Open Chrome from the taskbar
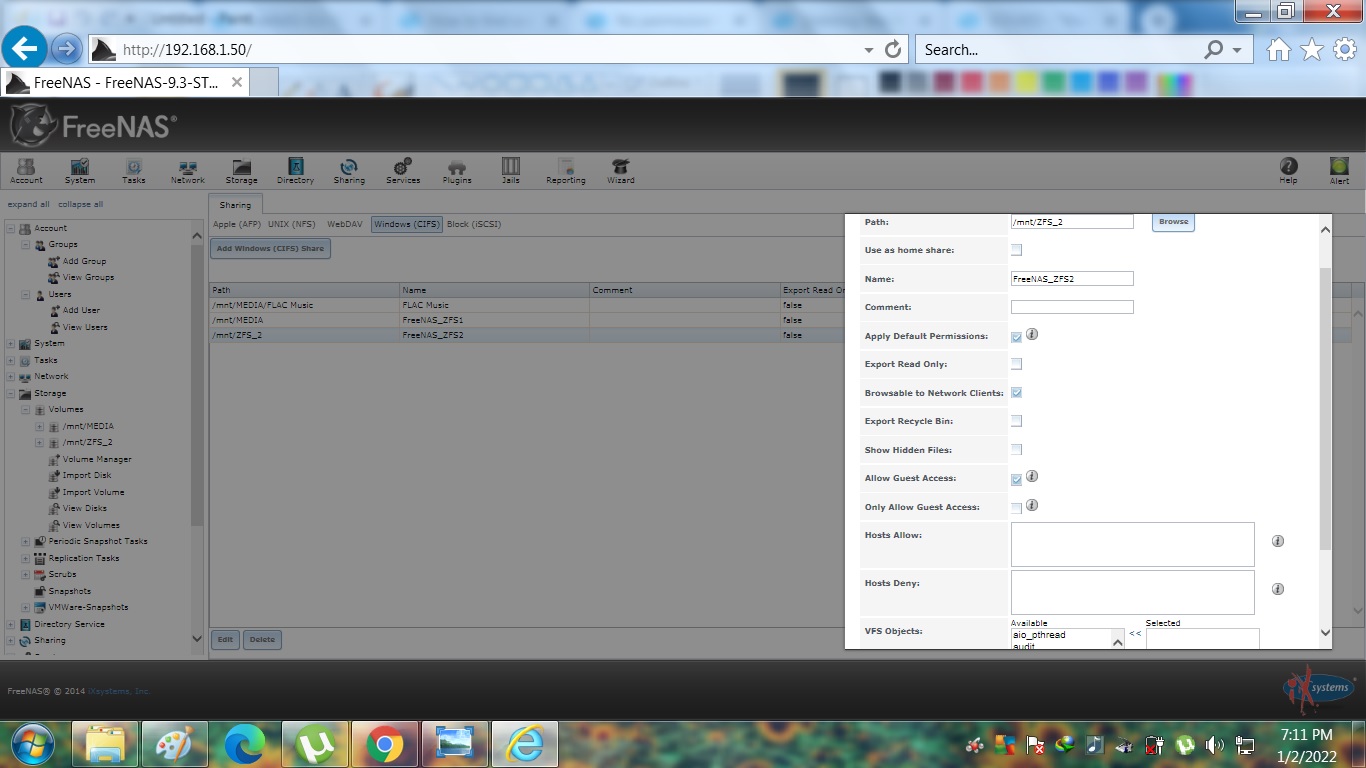The image size is (1366, 768). [x=385, y=744]
